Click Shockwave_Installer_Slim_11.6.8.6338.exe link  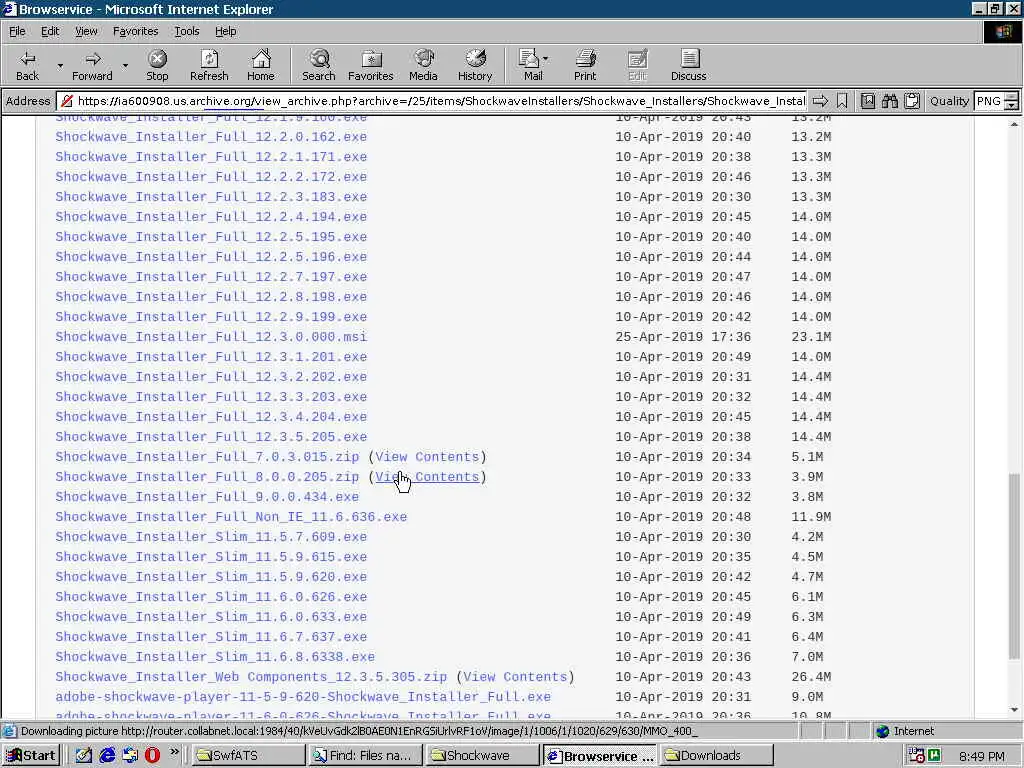(215, 656)
